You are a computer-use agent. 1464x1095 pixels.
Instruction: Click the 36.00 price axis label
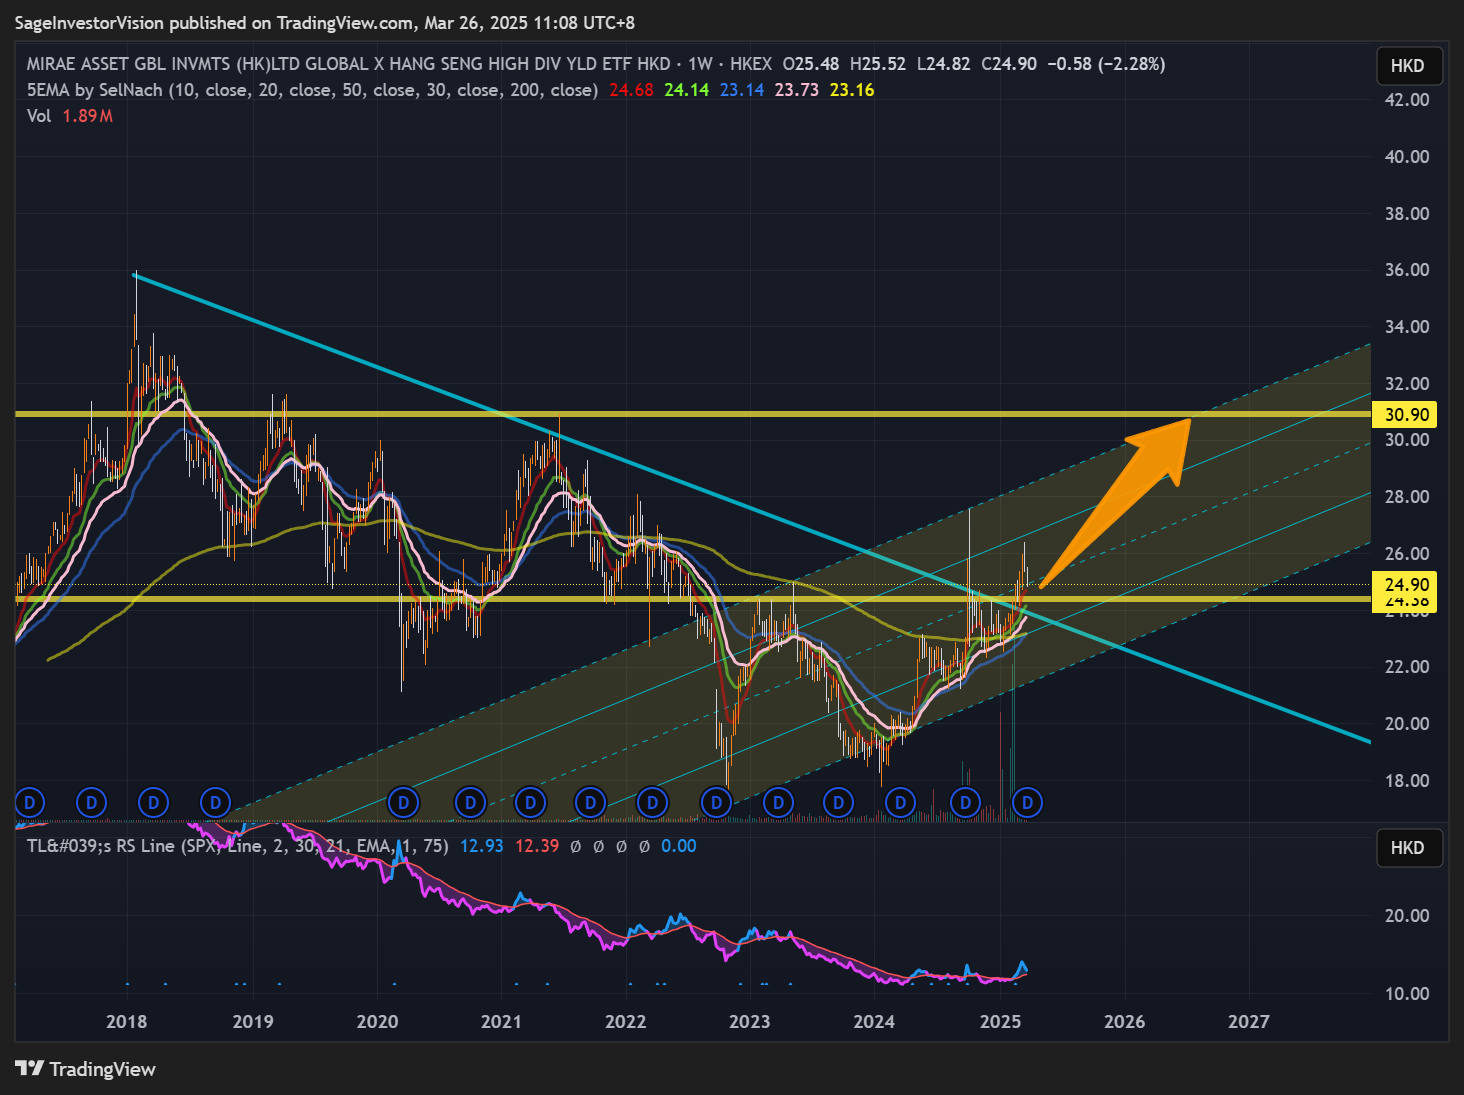(1407, 270)
